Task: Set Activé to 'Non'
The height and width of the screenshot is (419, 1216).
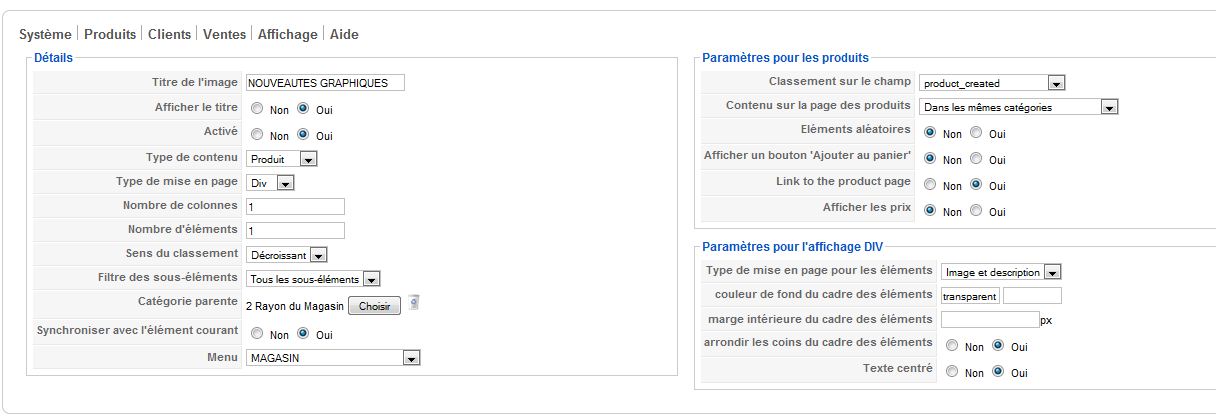Action: (256, 134)
